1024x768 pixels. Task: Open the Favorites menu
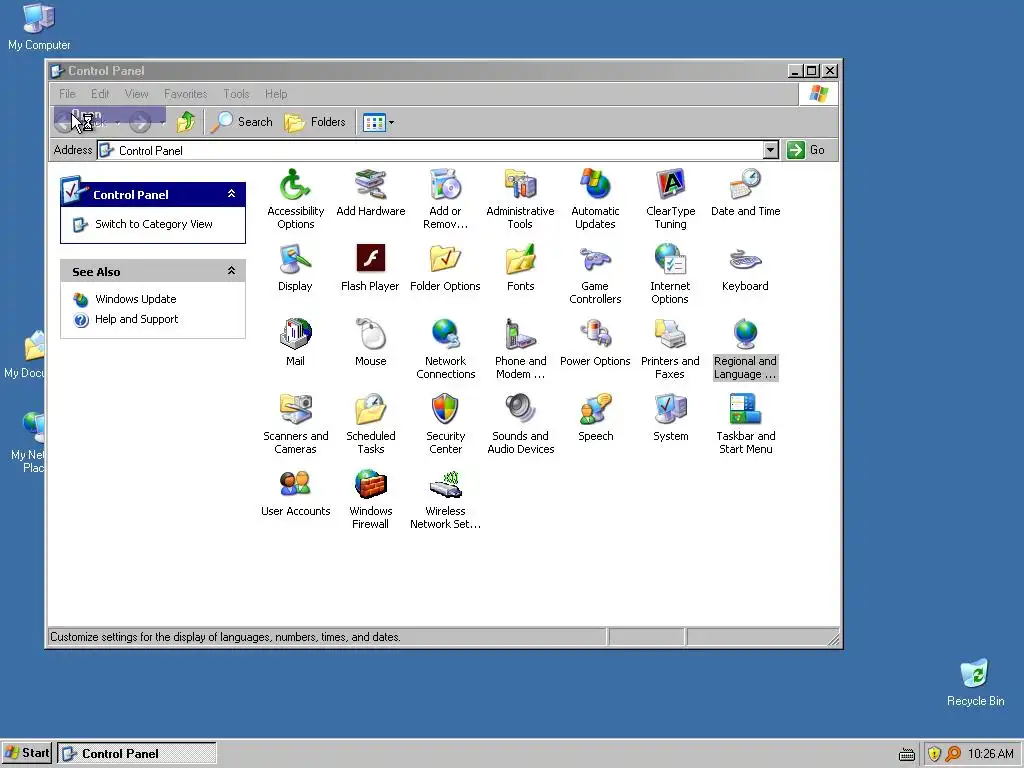pos(185,94)
